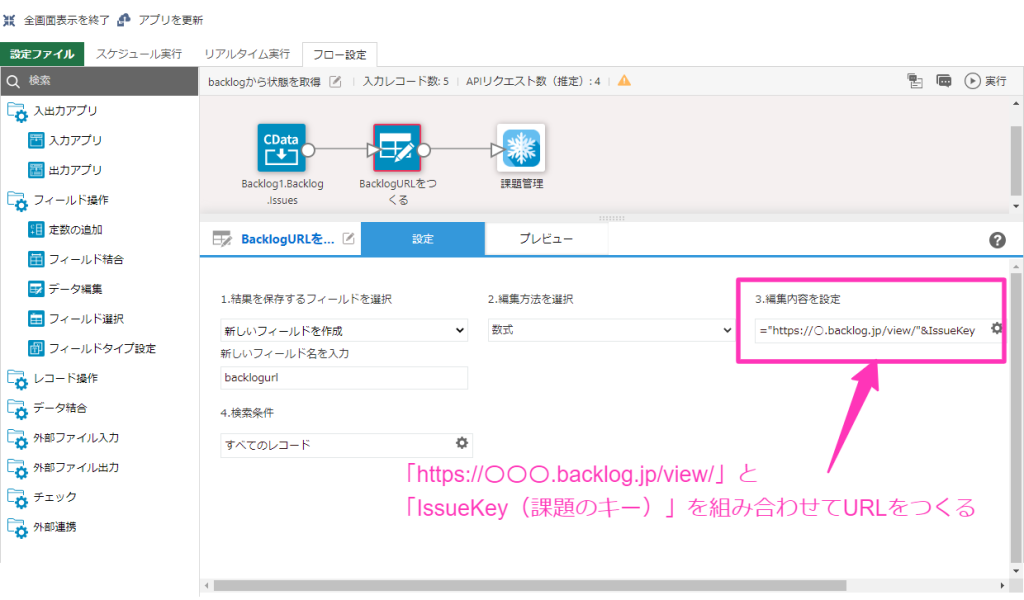Choose the フィールドタイプ設定 icon

(36, 348)
